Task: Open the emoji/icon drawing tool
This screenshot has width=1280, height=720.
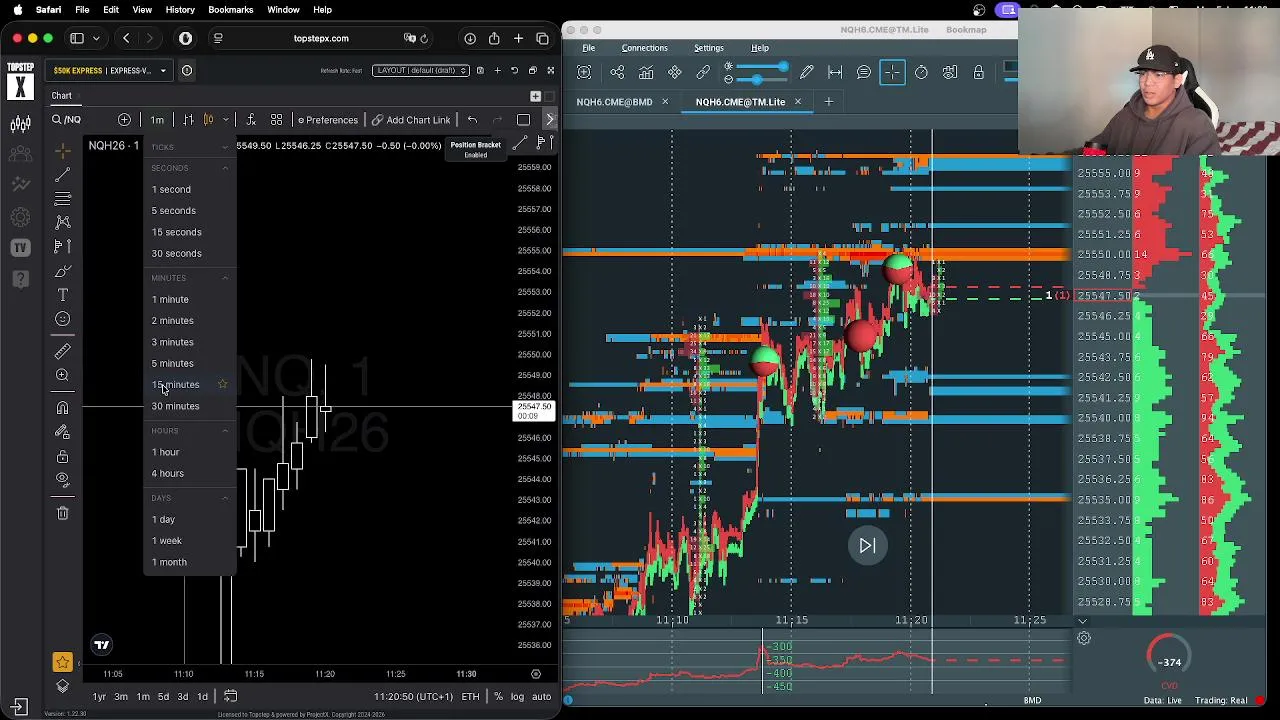Action: [x=62, y=319]
